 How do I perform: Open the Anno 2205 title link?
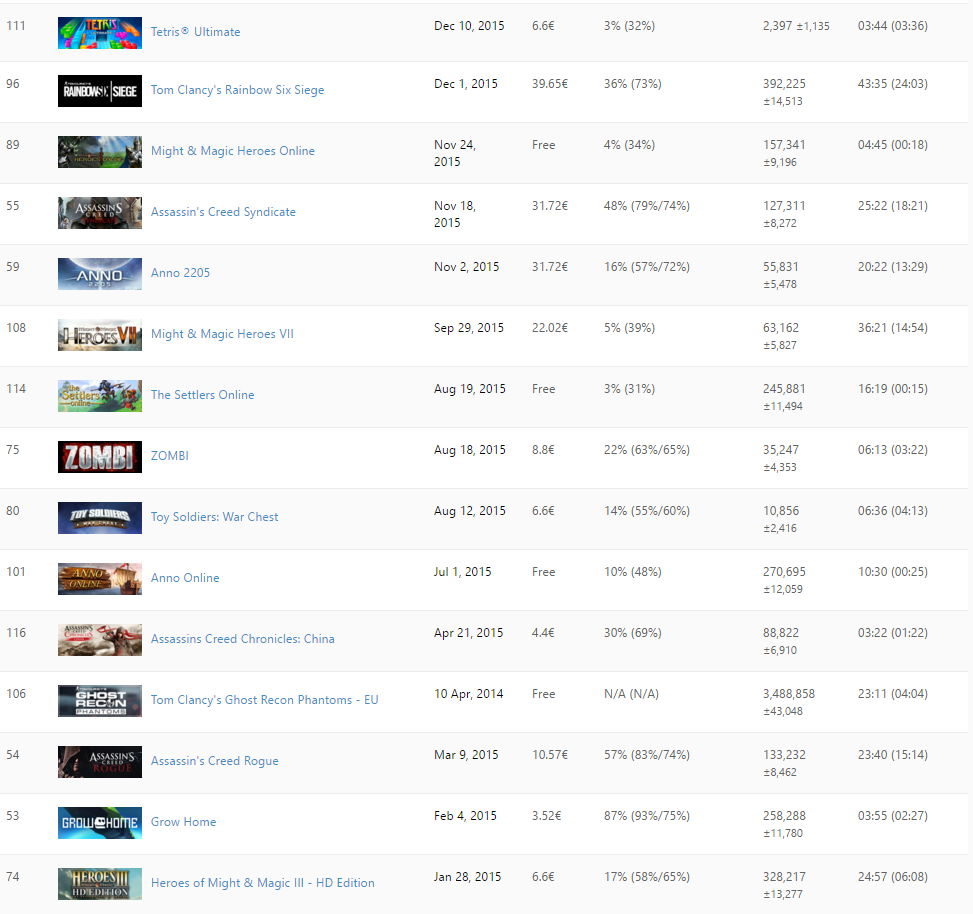pyautogui.click(x=181, y=272)
